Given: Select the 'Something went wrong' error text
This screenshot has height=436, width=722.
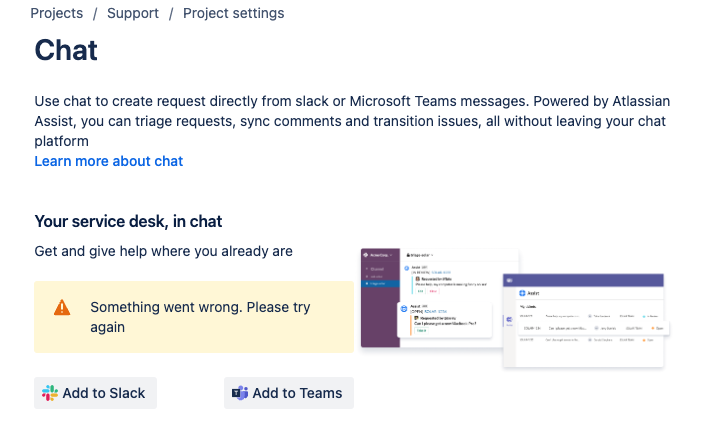Looking at the screenshot, I should 200,317.
